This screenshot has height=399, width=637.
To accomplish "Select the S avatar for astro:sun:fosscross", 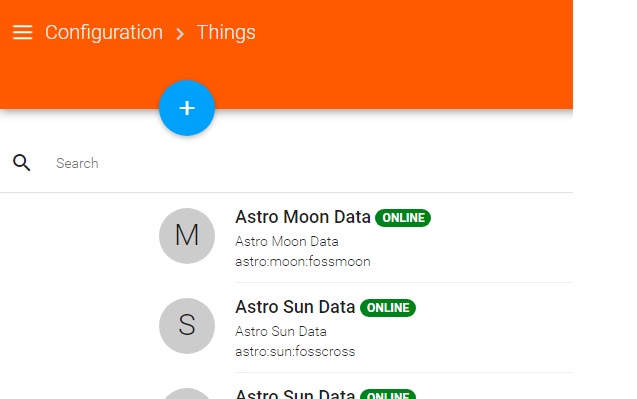I will coord(187,326).
